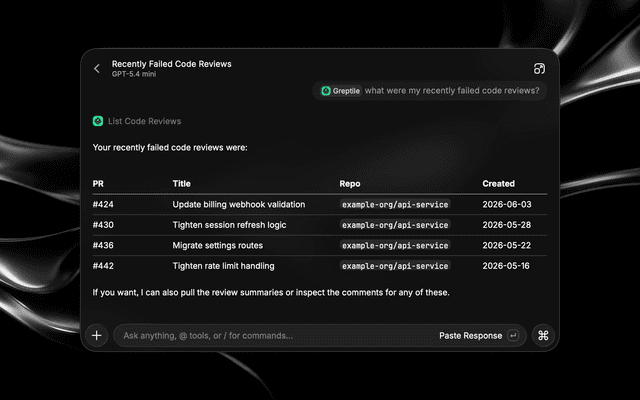Open the plus attachment button
This screenshot has height=400, width=640.
coord(97,336)
